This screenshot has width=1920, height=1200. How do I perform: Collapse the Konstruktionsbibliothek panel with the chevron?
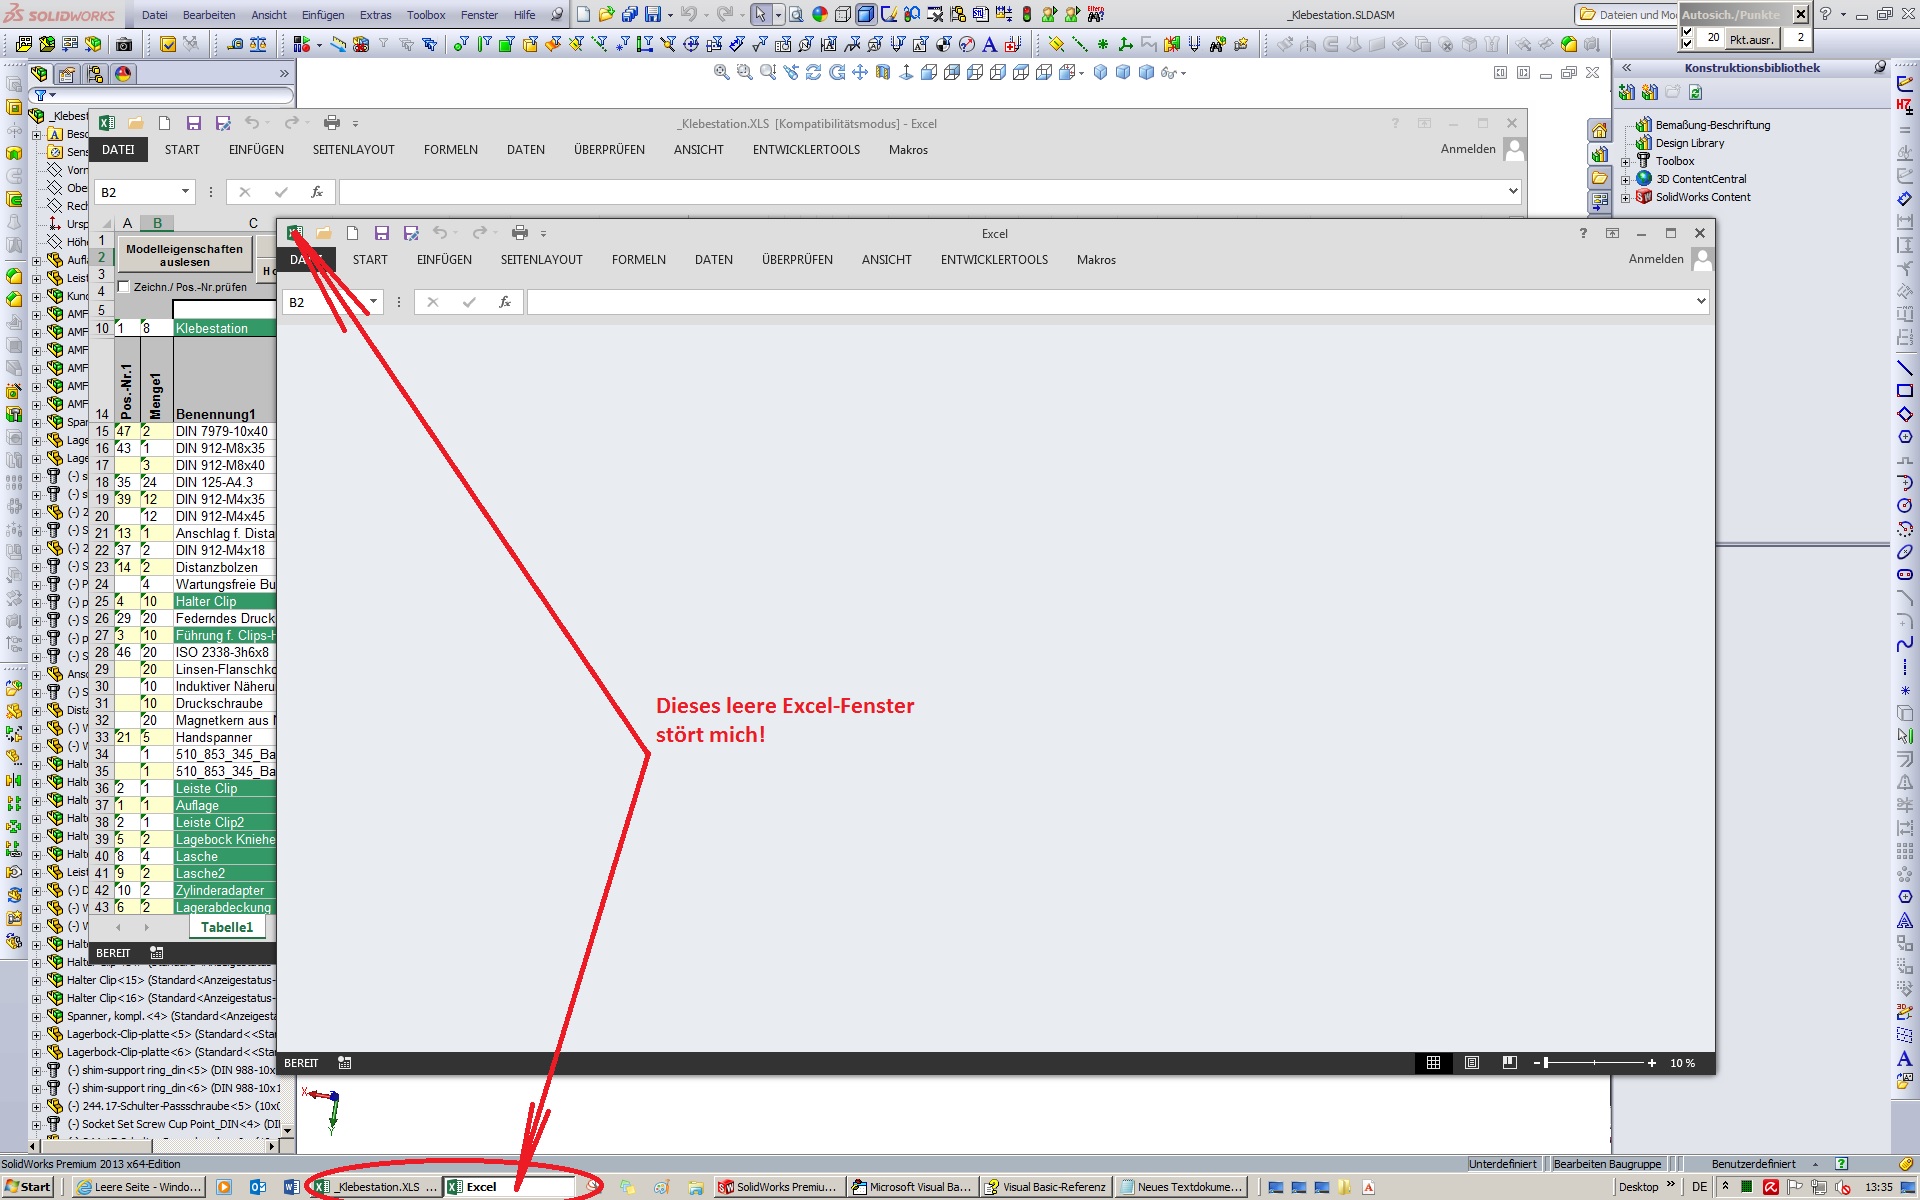(x=1627, y=67)
